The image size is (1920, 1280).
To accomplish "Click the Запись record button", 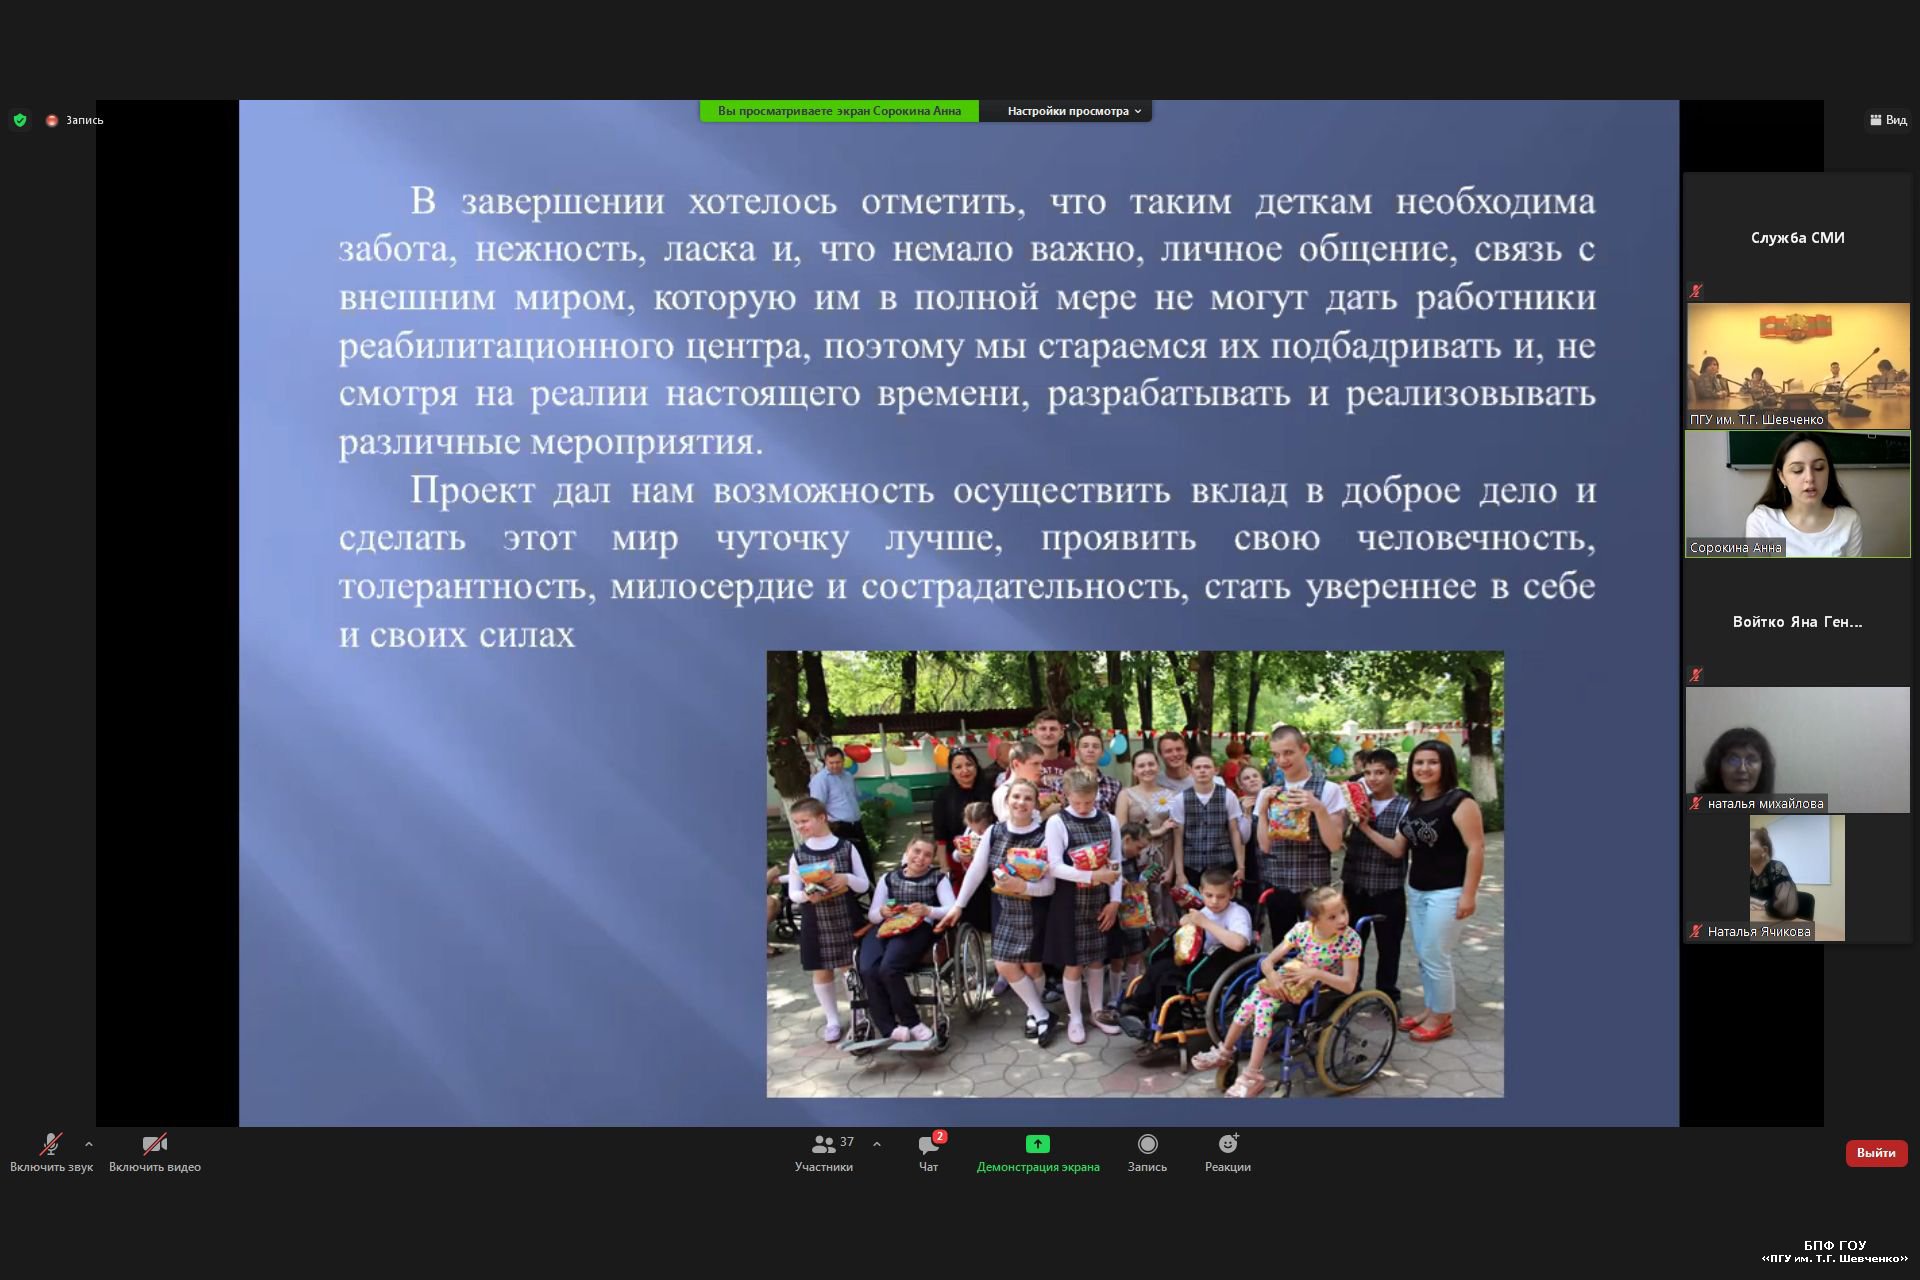I will coord(1147,1152).
